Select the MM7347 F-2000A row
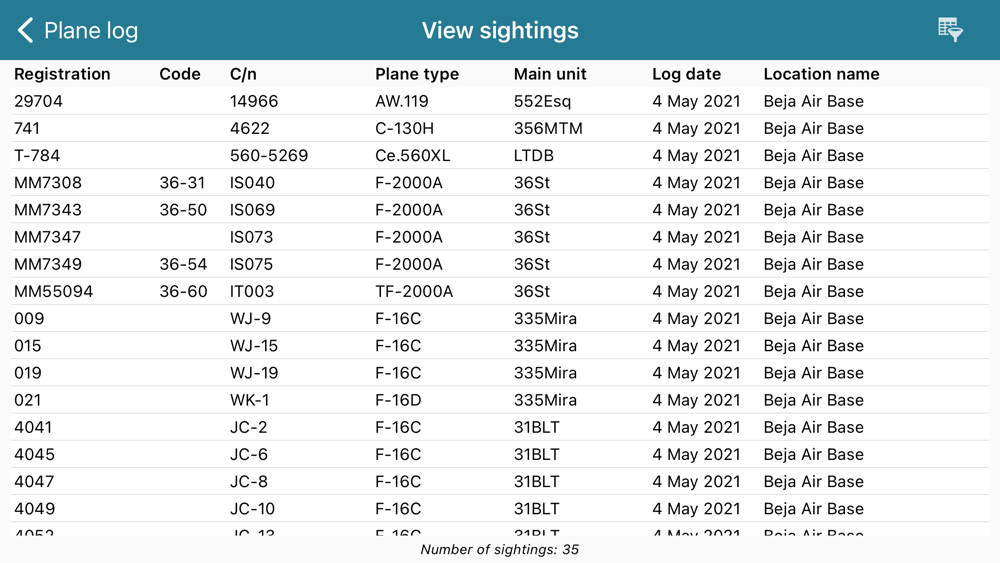Screen dimensions: 1000x563 point(500,237)
